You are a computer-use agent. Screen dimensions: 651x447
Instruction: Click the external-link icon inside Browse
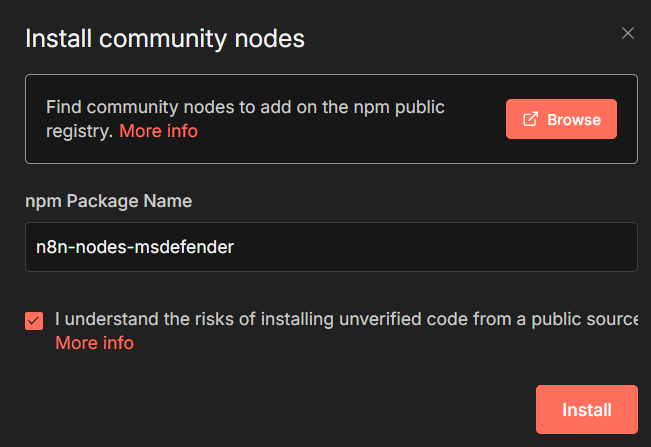click(x=530, y=119)
